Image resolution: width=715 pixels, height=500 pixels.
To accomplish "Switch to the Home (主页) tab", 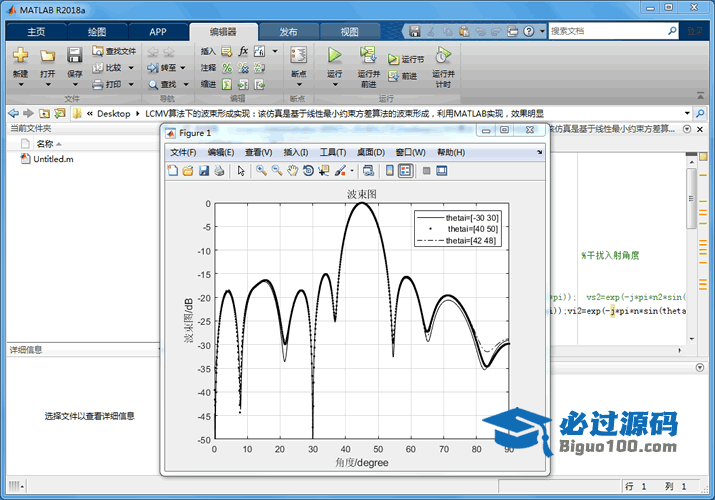I will click(x=36, y=32).
